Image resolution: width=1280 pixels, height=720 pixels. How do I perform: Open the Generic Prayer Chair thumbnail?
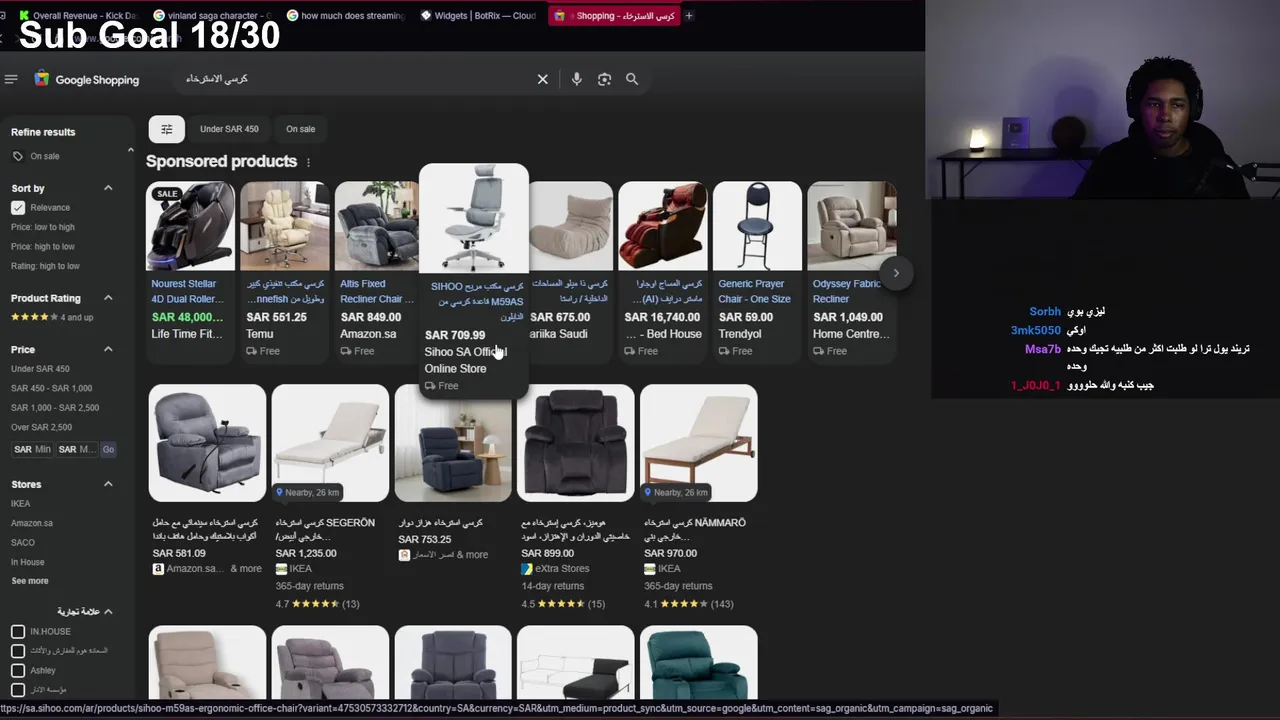point(757,226)
